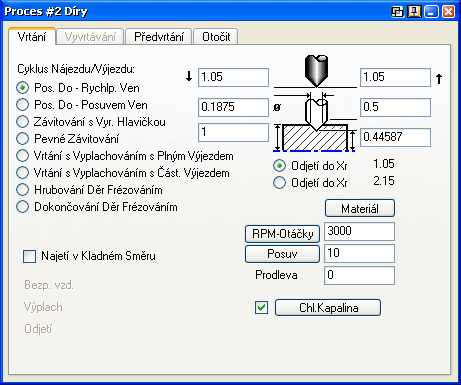
Task: Open the Materiál button
Action: (360, 208)
